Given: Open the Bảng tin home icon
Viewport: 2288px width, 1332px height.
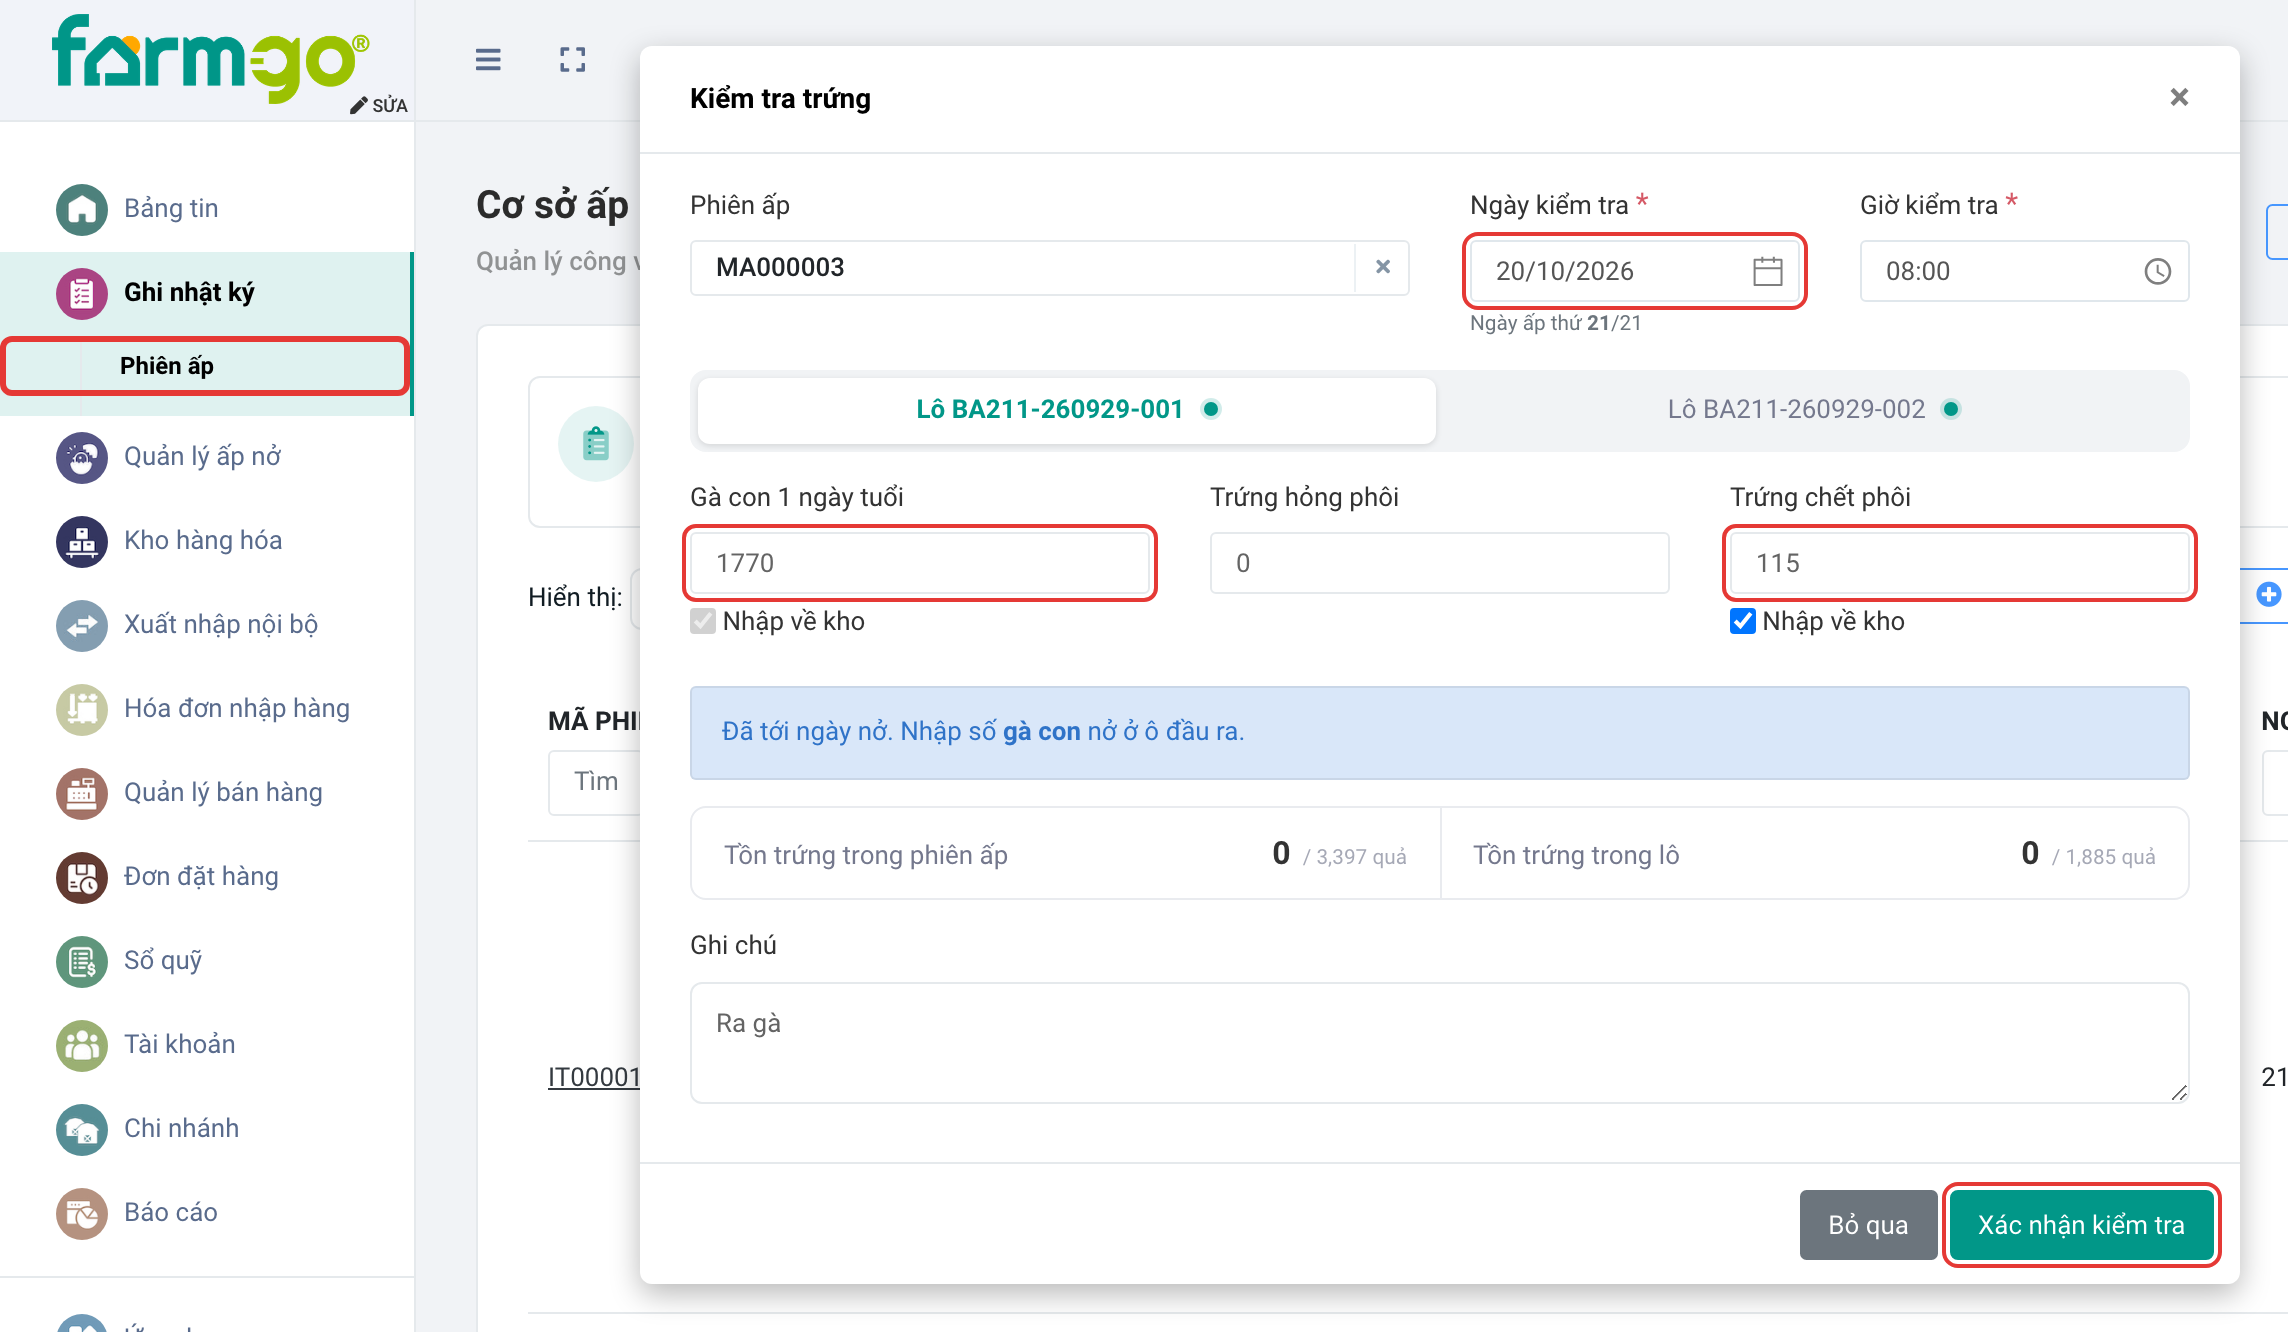Looking at the screenshot, I should click(82, 209).
